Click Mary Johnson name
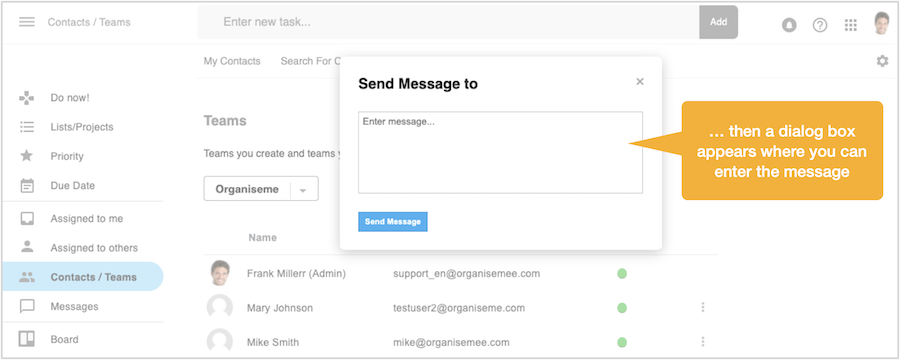 tap(280, 308)
